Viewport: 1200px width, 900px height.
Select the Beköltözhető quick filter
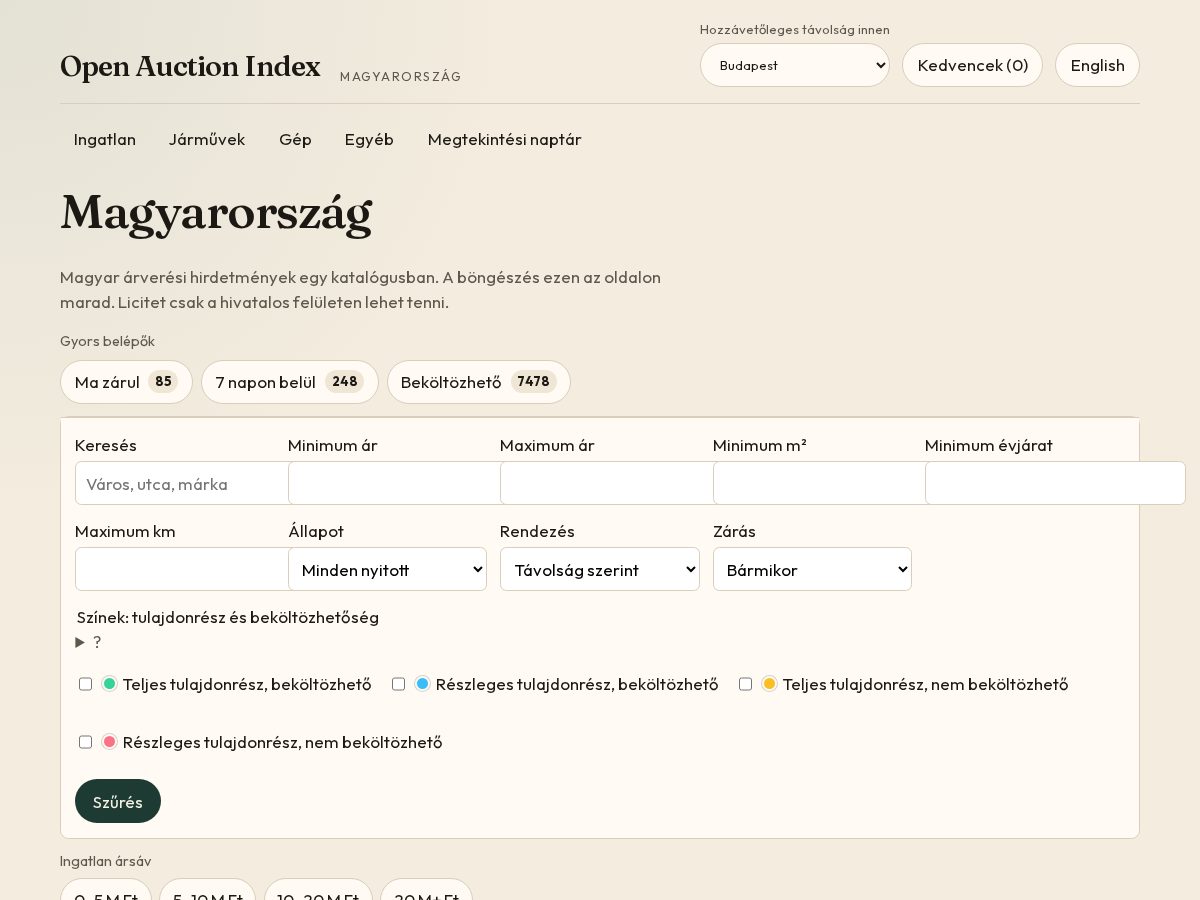479,382
